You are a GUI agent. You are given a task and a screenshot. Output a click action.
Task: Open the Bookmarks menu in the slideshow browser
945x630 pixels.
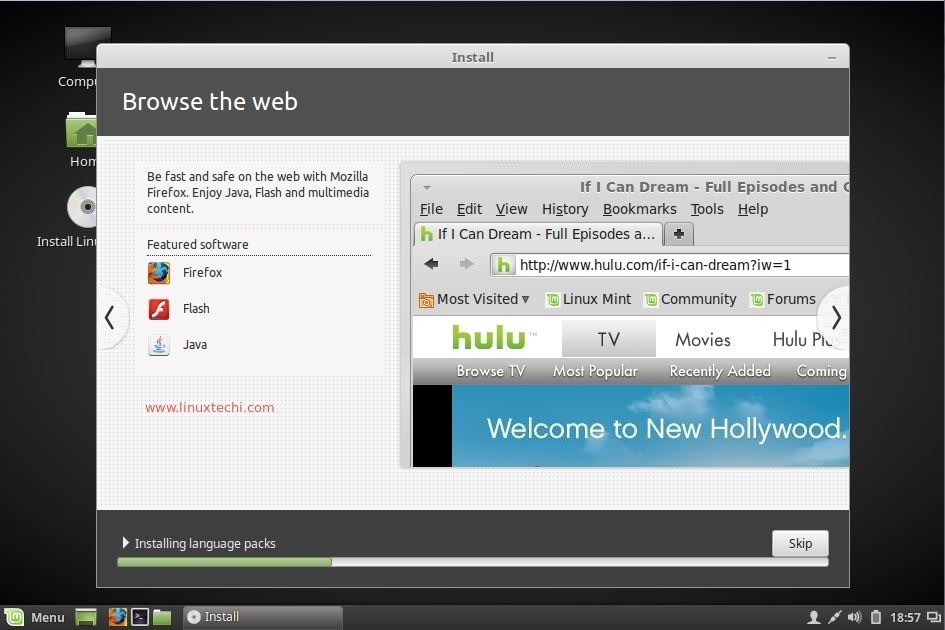[x=639, y=209]
